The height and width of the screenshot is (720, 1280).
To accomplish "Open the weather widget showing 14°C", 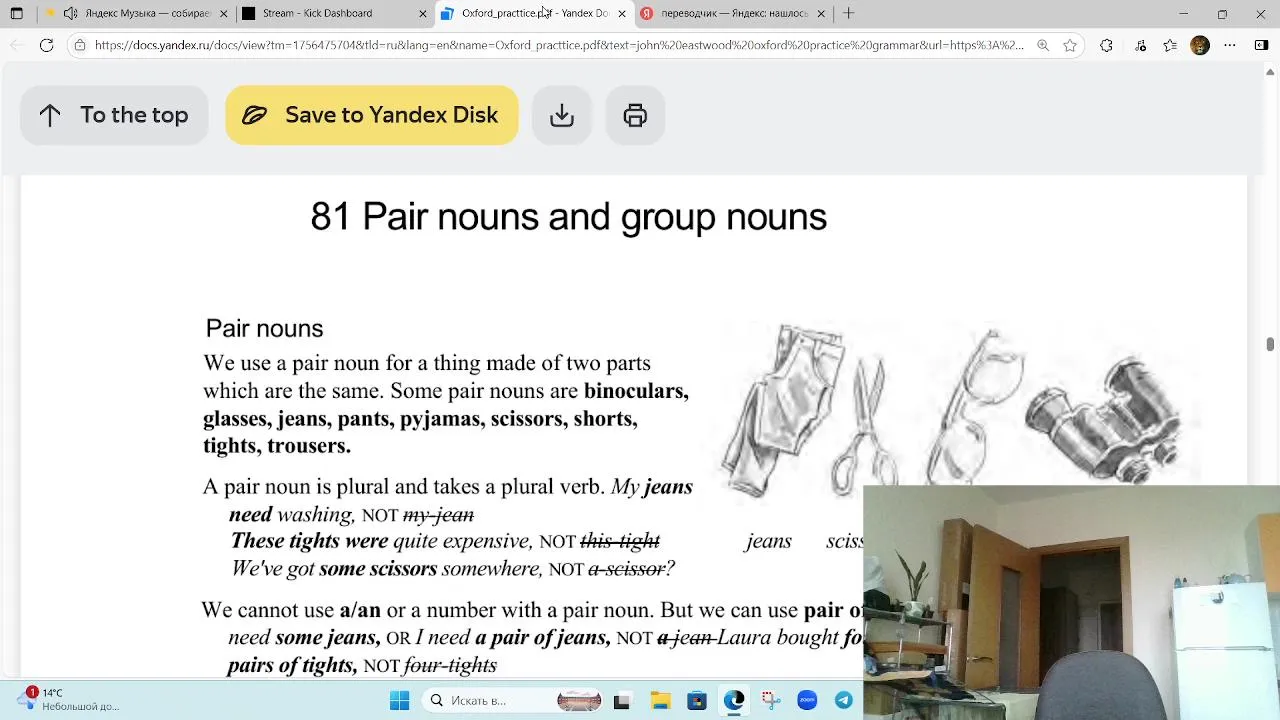I will point(70,699).
